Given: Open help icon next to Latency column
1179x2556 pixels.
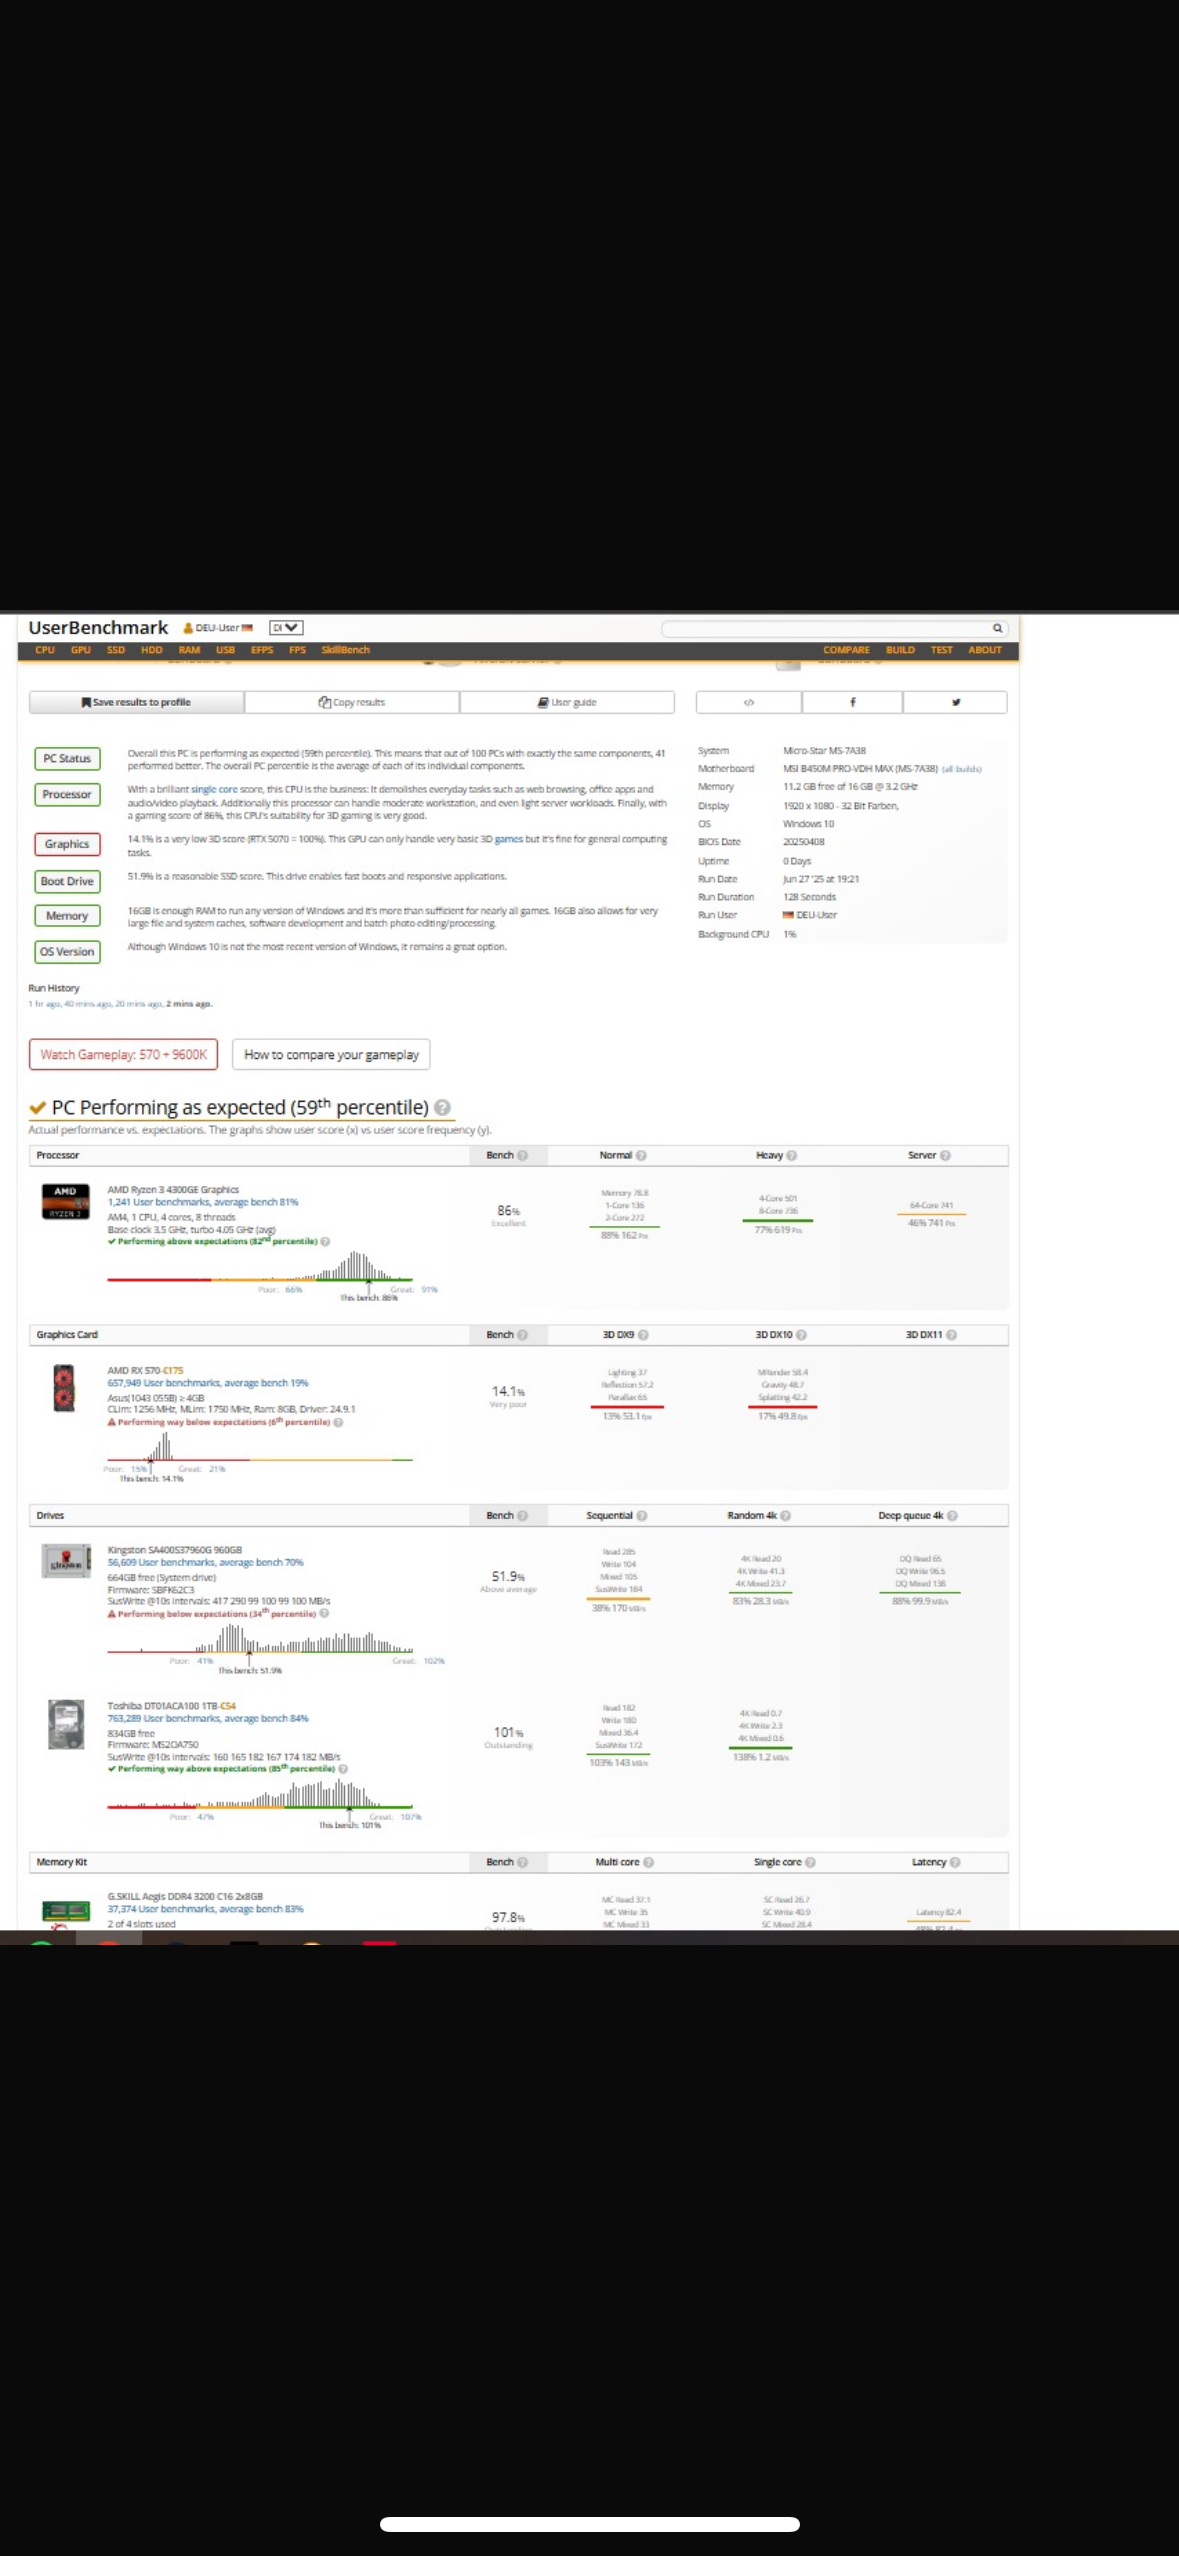Looking at the screenshot, I should [955, 1862].
